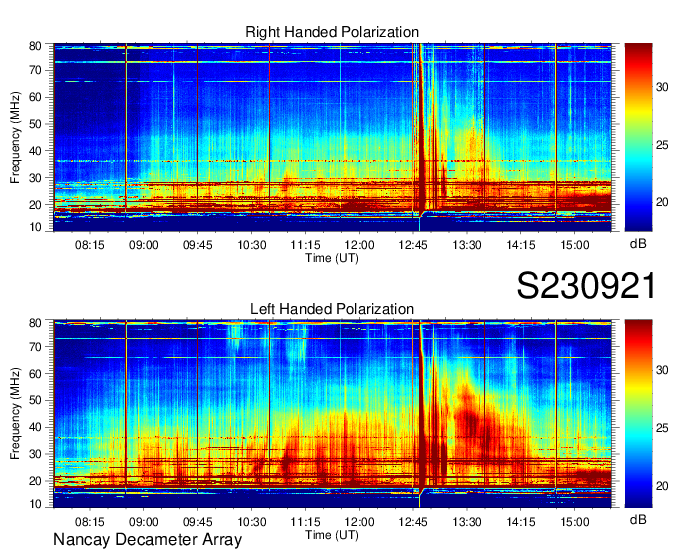Click the 70 MHz tick on Right Handed plot

[35, 70]
